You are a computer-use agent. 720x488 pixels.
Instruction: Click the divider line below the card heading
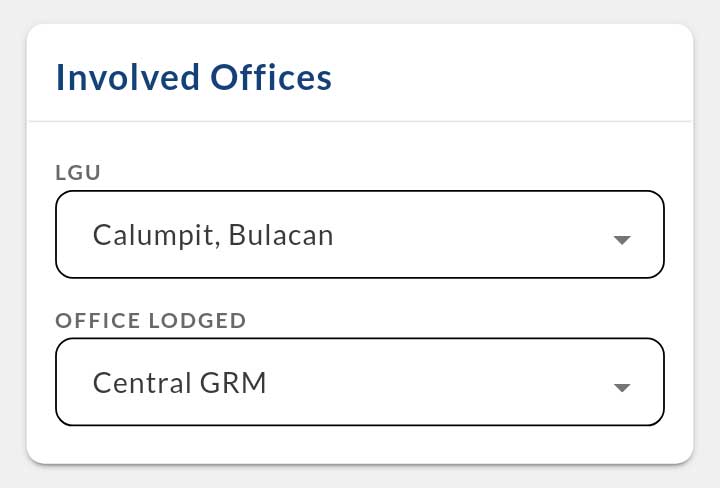[360, 122]
